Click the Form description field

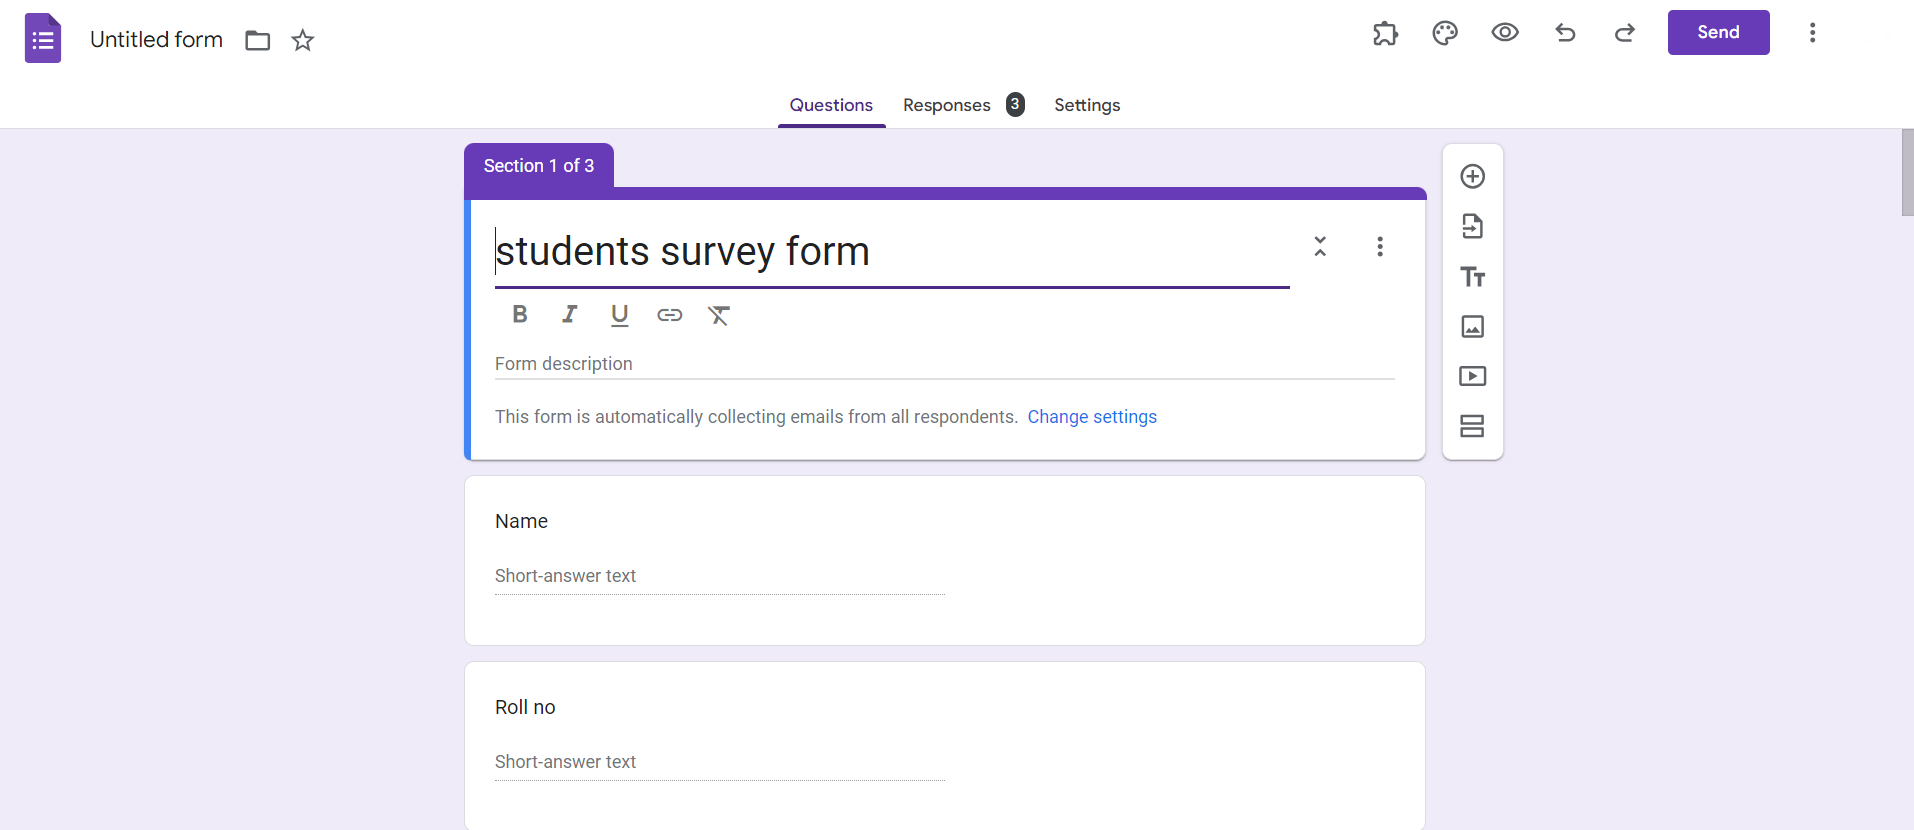(944, 364)
